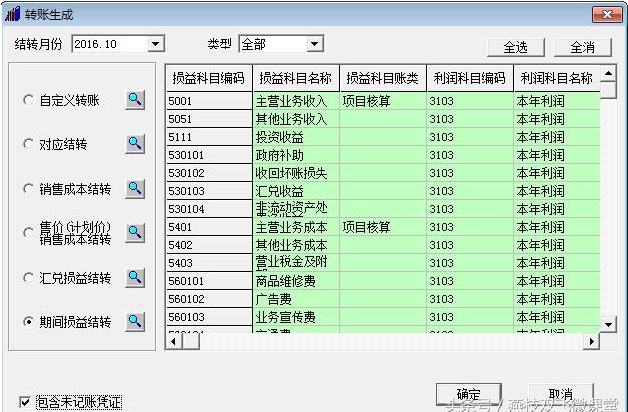Click magnifier icon beside 对应结转

tap(135, 143)
